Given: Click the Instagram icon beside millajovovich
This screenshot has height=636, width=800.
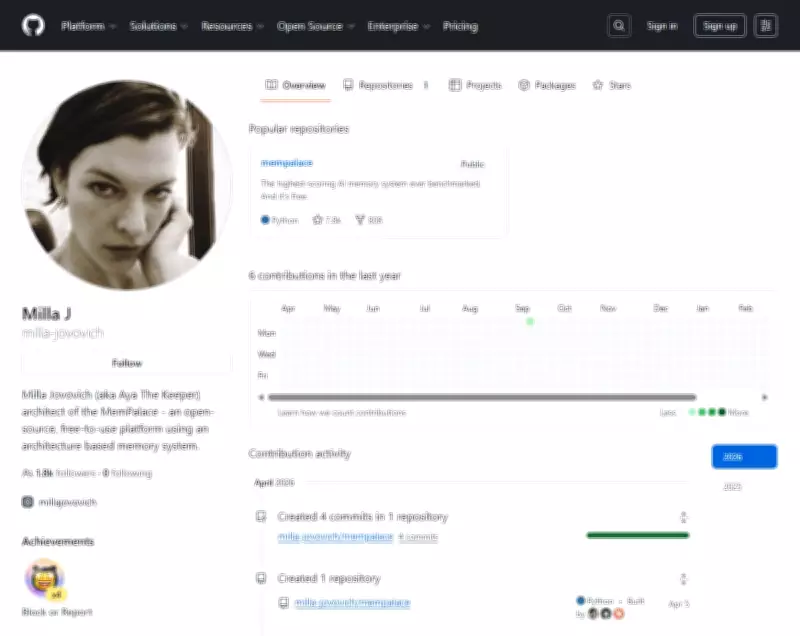Looking at the screenshot, I should tap(28, 502).
